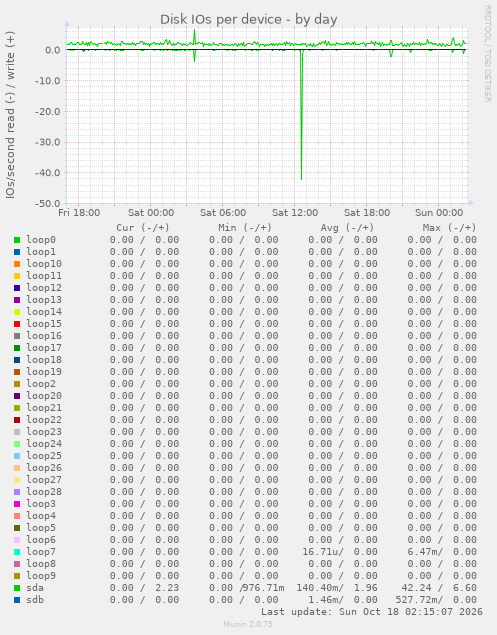Click the 'loop24' legend label

(44, 444)
